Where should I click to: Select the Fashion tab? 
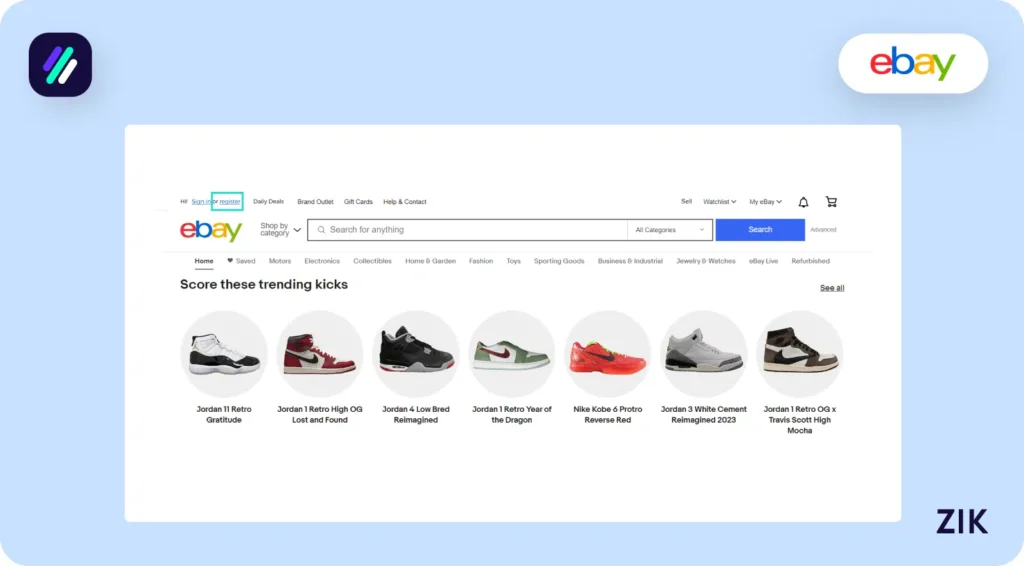[x=481, y=261]
